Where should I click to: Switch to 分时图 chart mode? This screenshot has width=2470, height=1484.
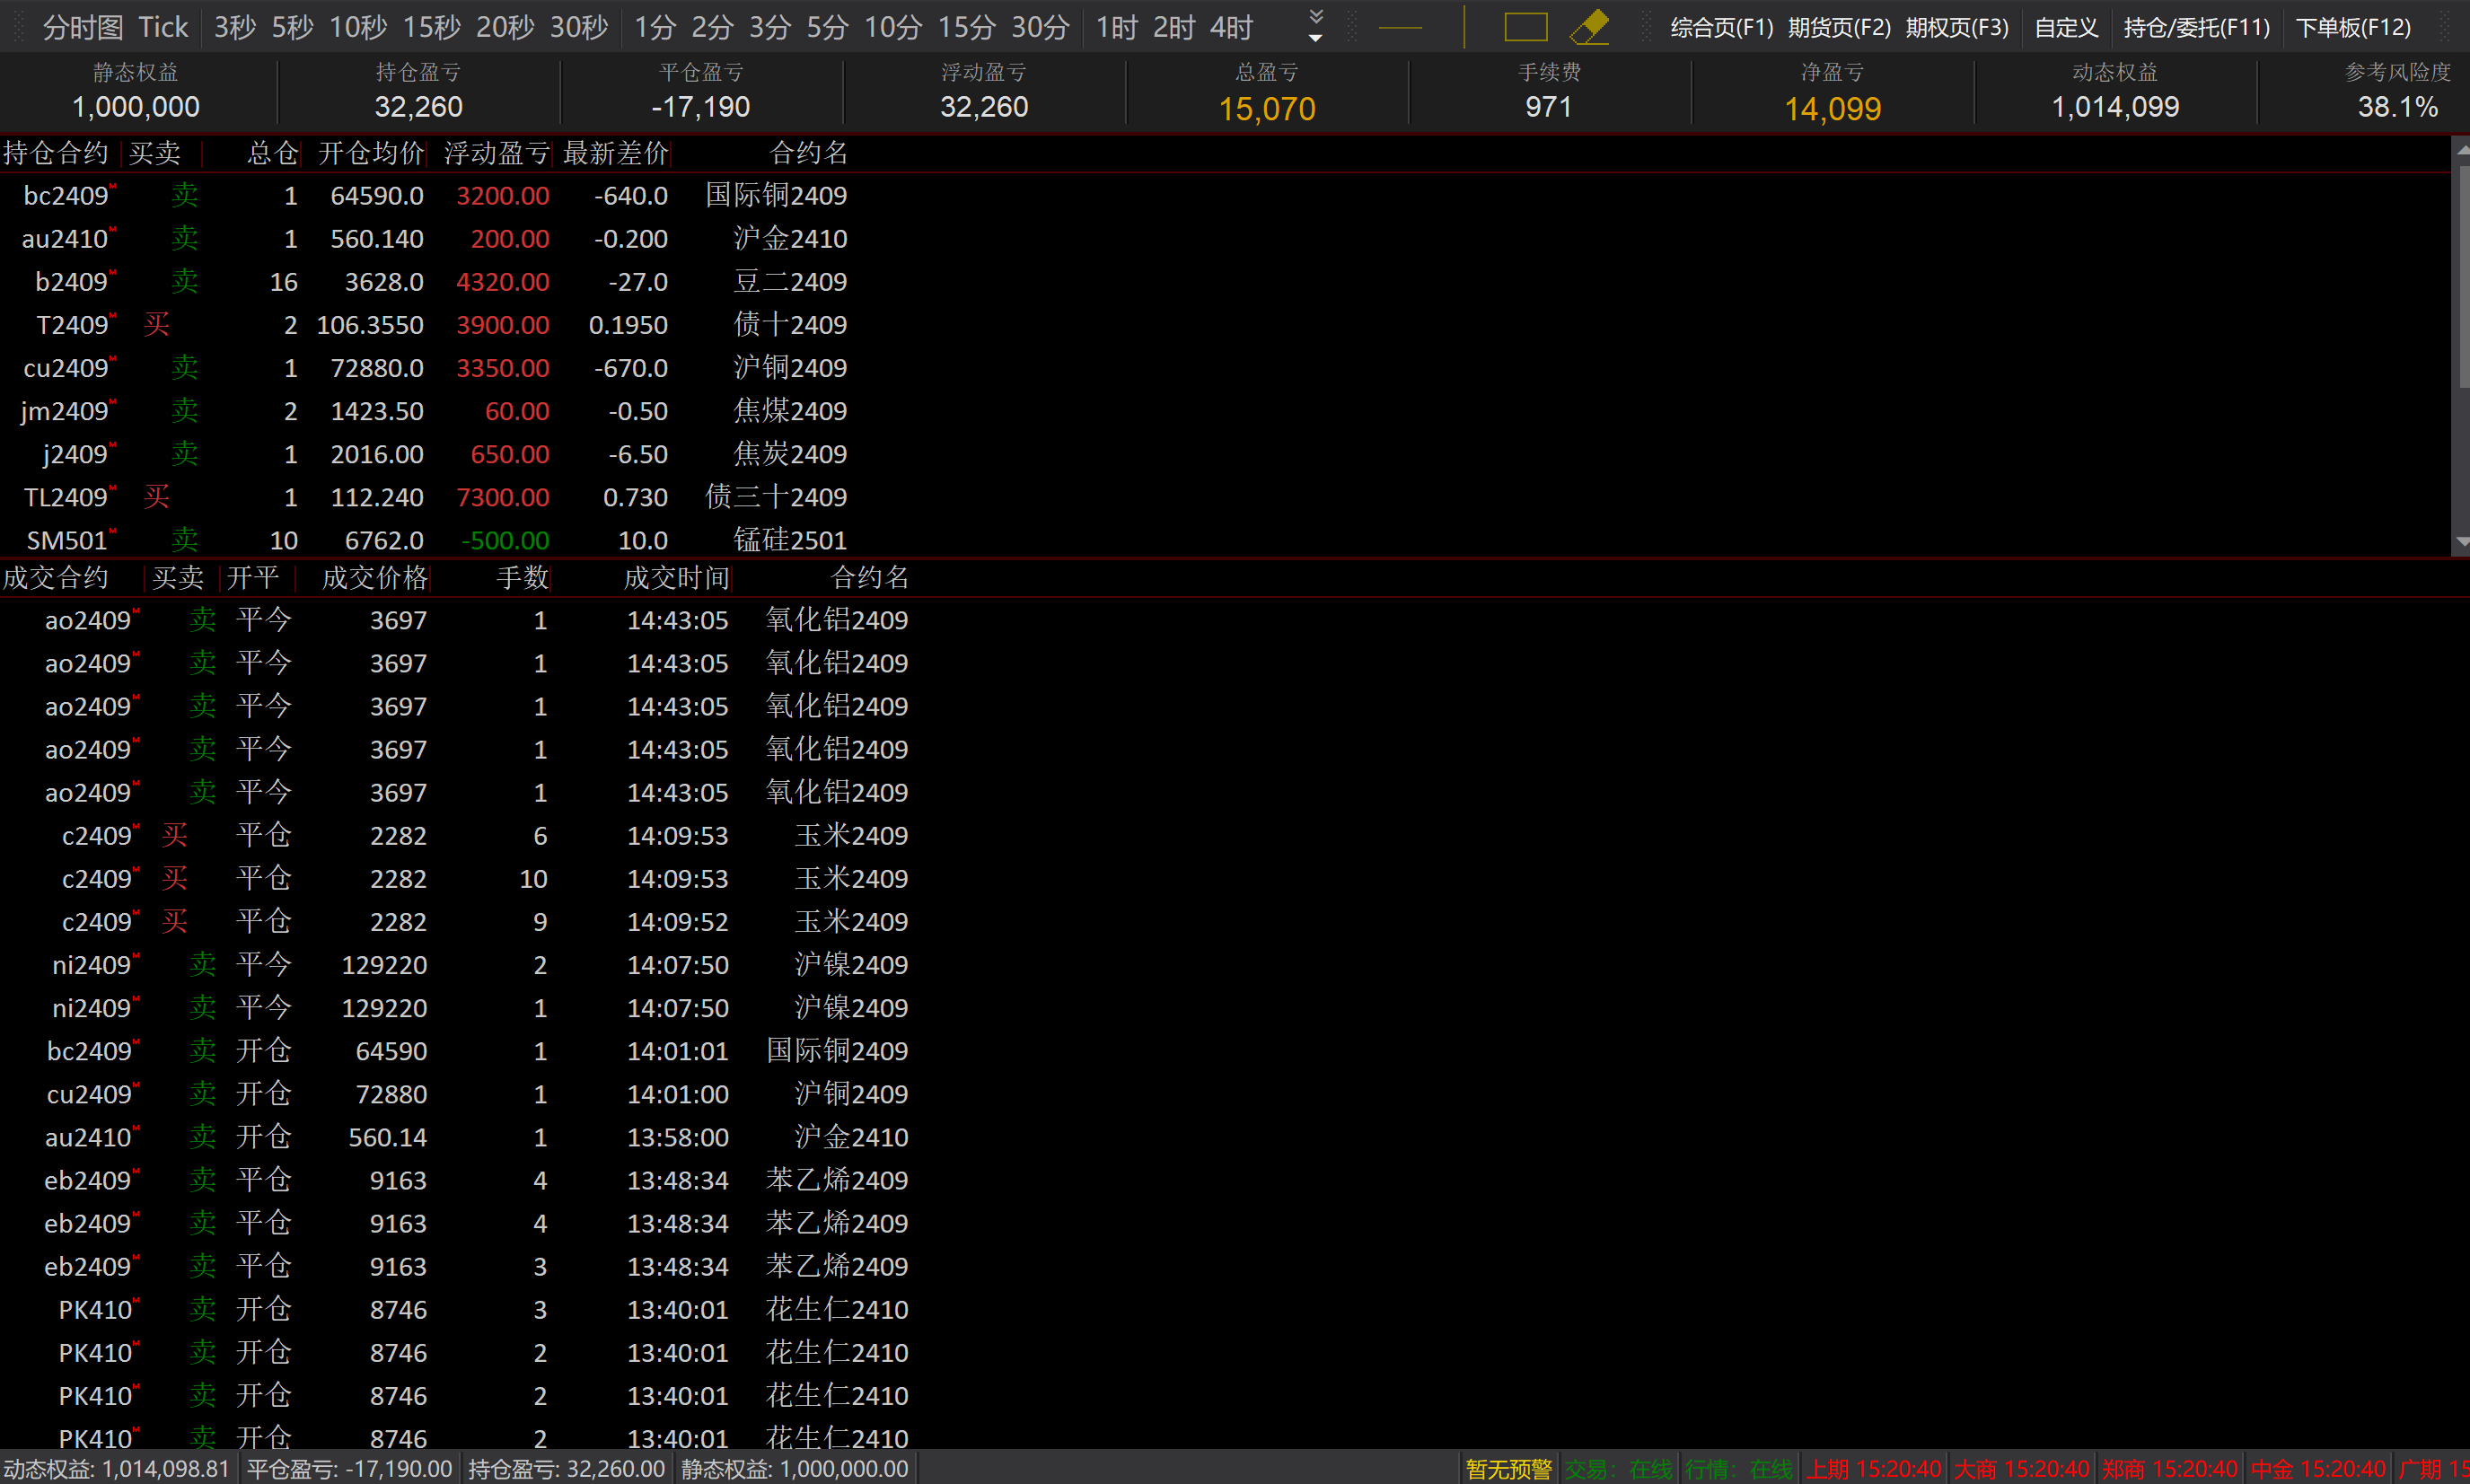click(x=83, y=27)
